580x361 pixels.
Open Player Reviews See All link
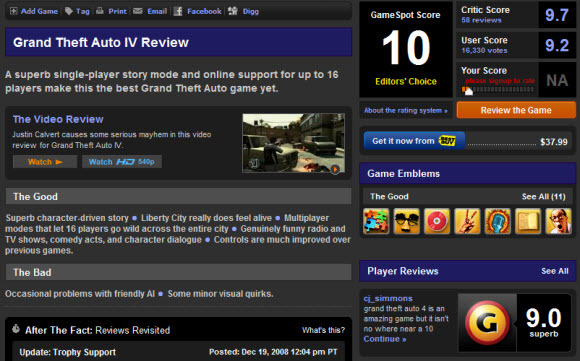[554, 271]
